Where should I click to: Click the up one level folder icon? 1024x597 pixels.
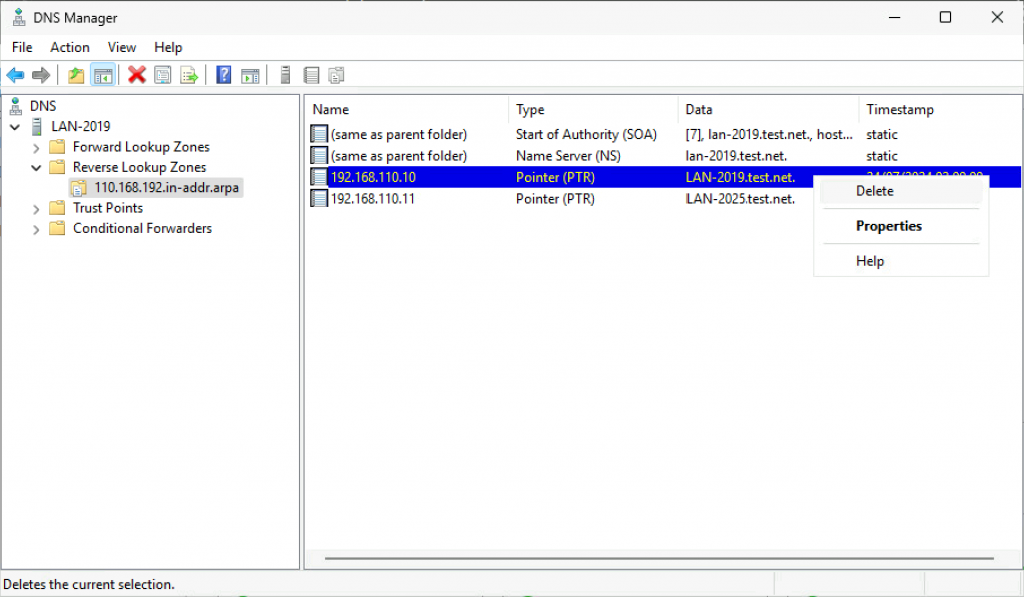pyautogui.click(x=75, y=74)
